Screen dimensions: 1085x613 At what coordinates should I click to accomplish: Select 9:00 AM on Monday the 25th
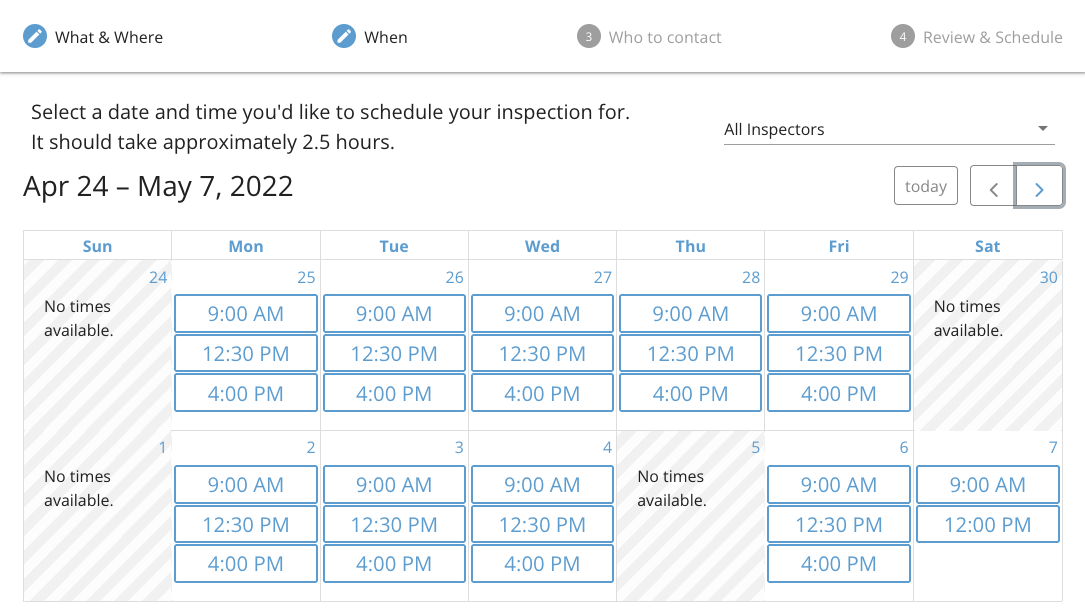(x=245, y=313)
